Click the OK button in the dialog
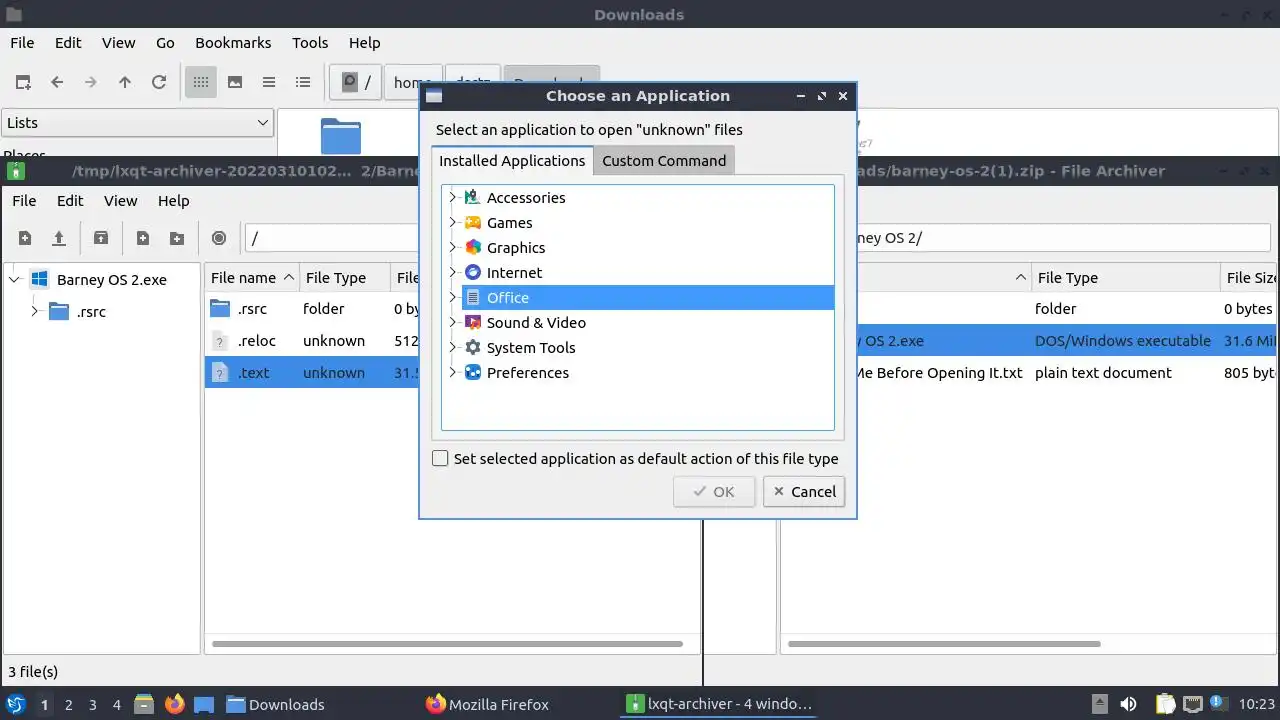Image resolution: width=1280 pixels, height=720 pixels. click(714, 491)
